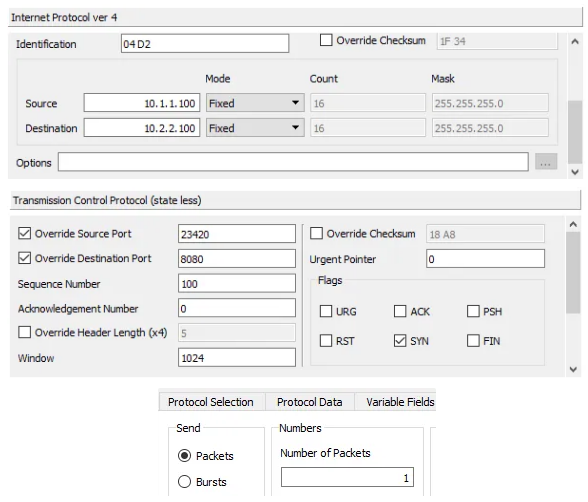
Task: Edit the Number of Packets field
Action: 347,477
